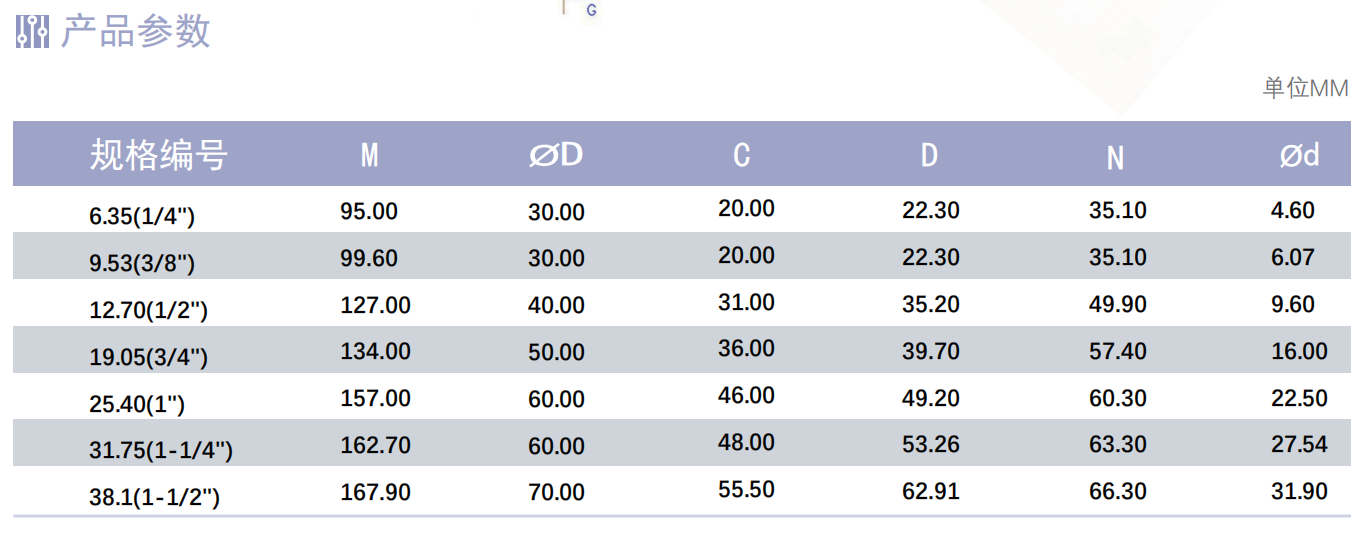Select the C column header
The image size is (1366, 540).
pos(741,155)
